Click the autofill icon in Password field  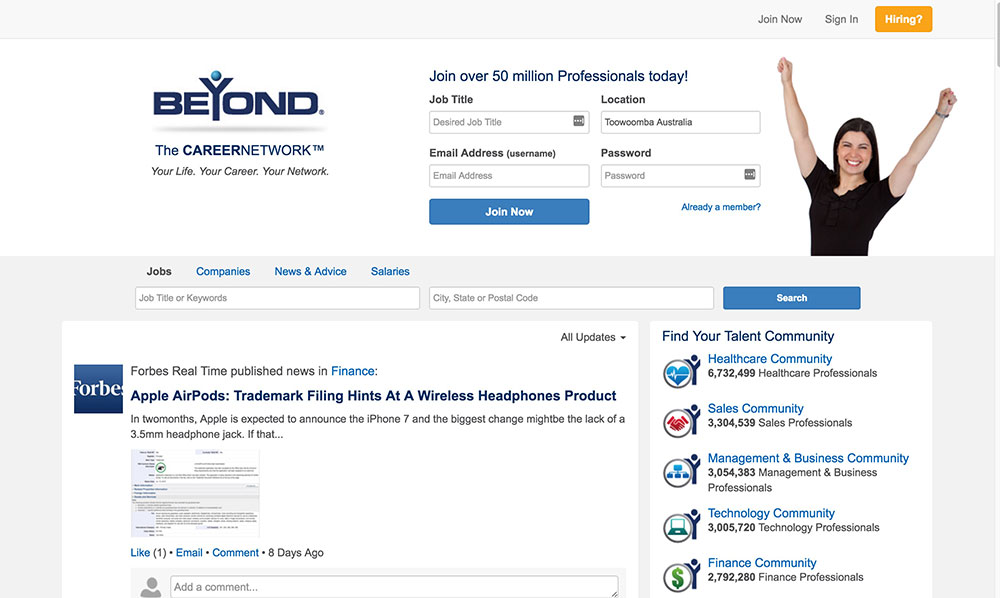coord(750,174)
